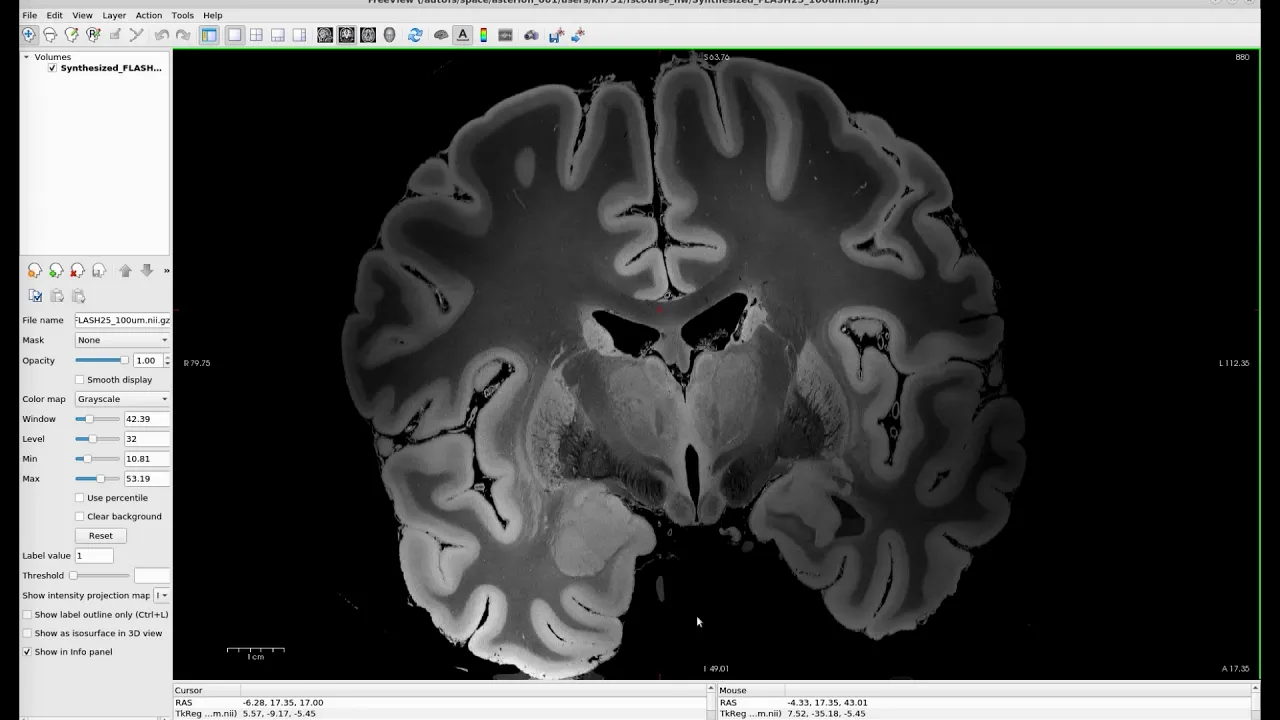Click the Opacity slider

[x=102, y=361]
